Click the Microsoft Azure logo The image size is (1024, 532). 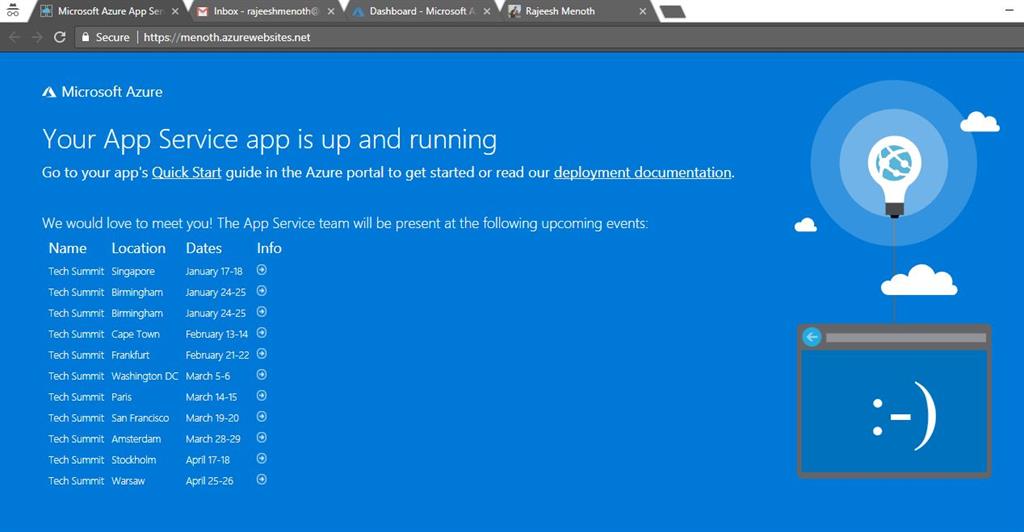(x=103, y=92)
